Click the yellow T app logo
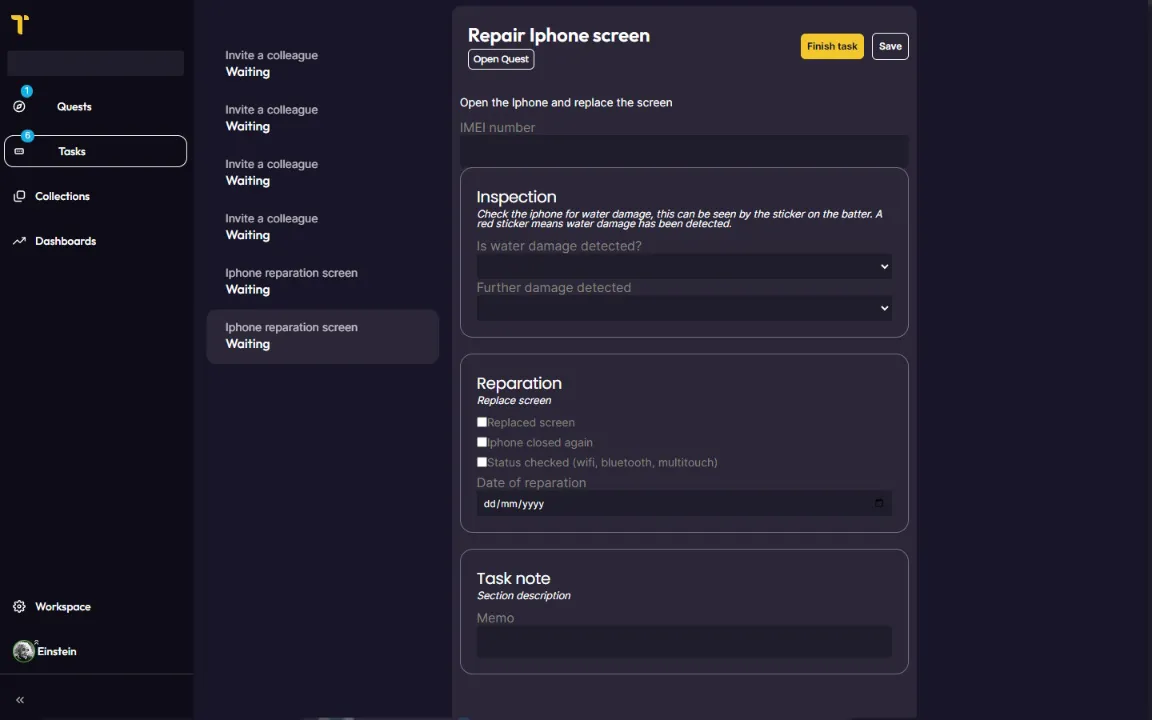Viewport: 1152px width, 720px height. coord(20,24)
